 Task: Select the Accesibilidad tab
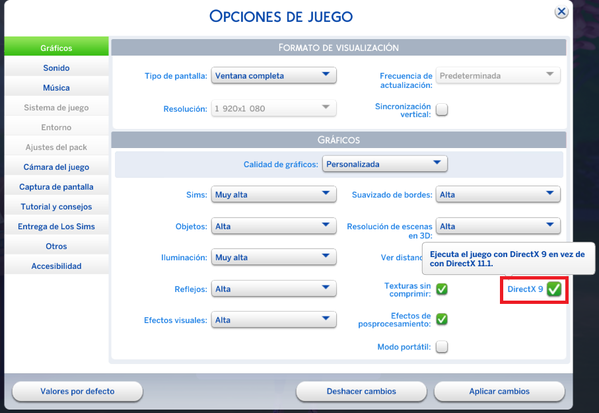pyautogui.click(x=57, y=266)
